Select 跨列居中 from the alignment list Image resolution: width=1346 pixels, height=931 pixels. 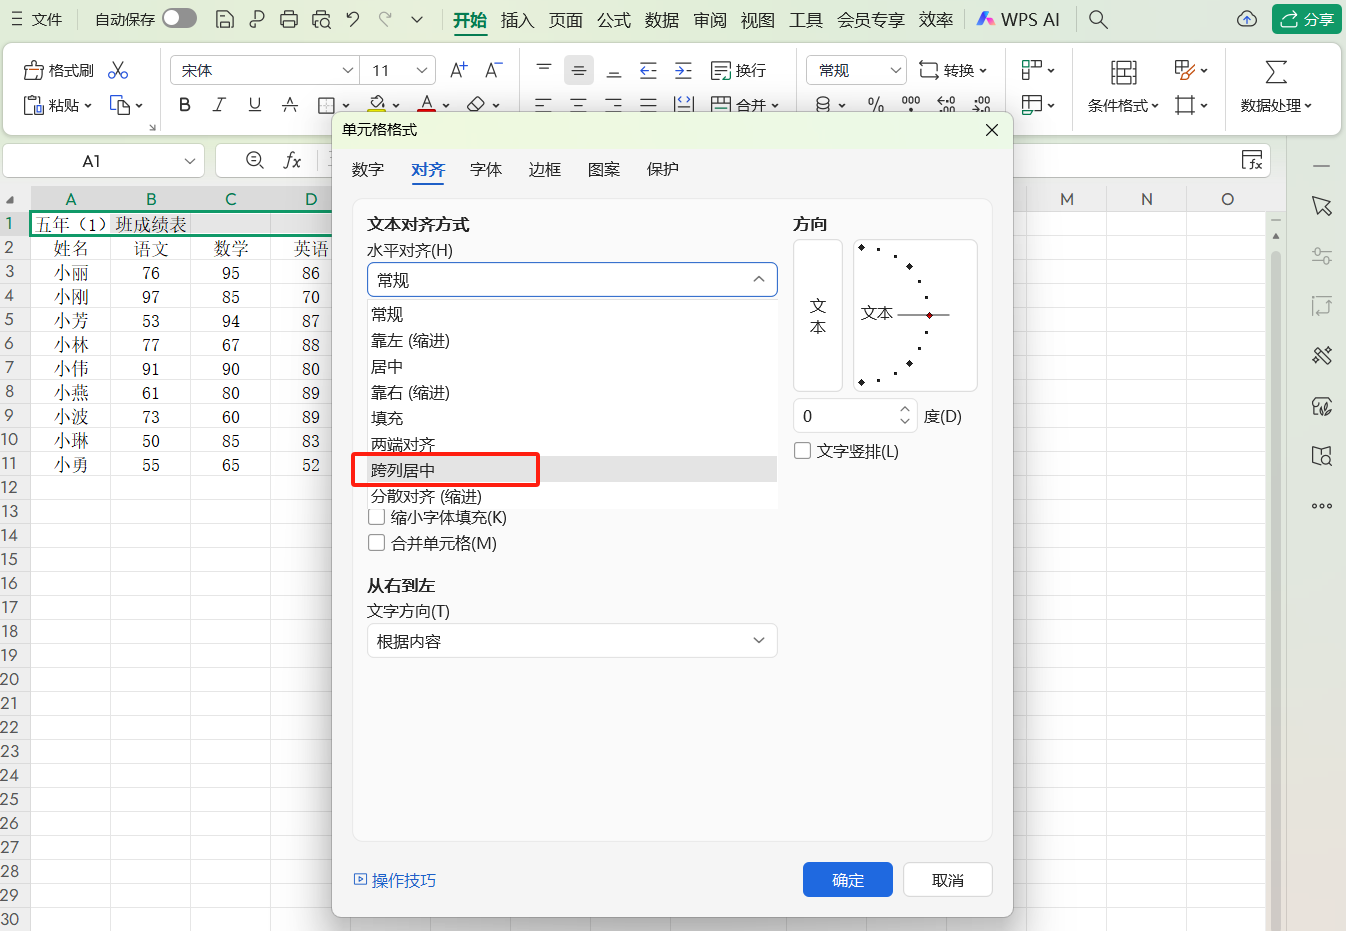tap(403, 470)
